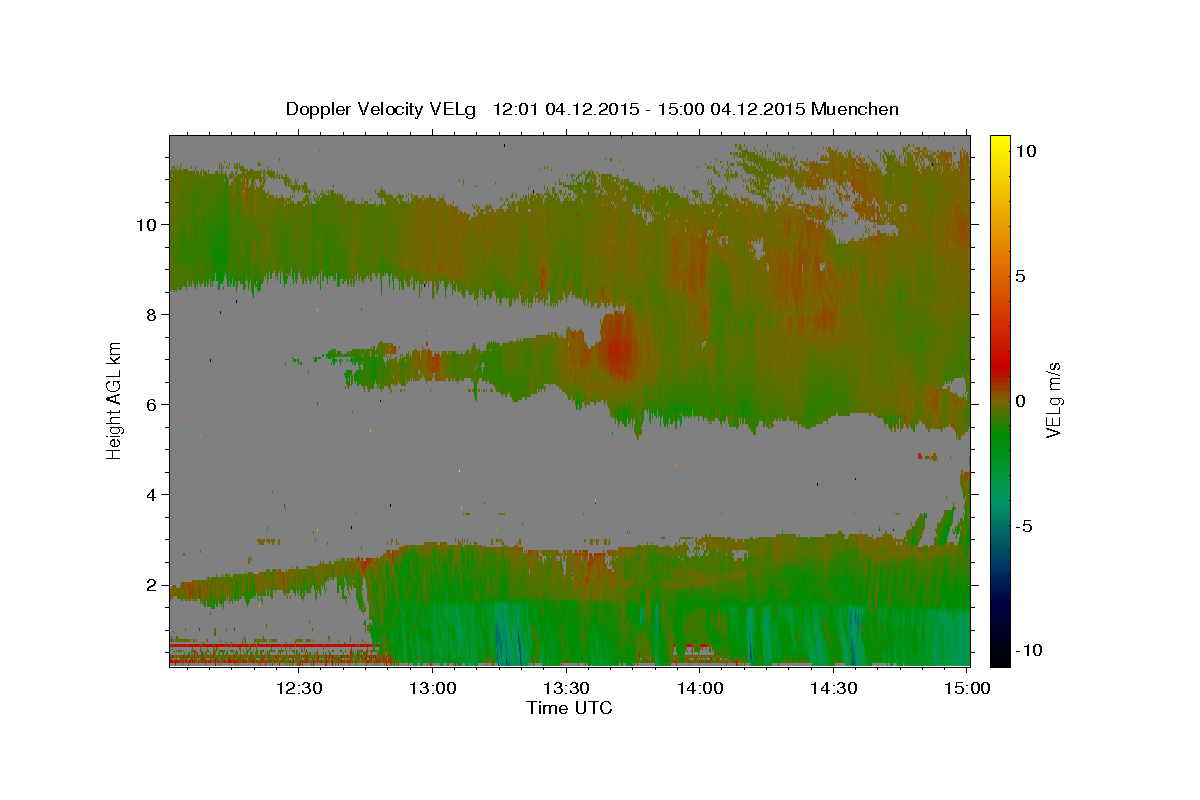
Task: Click the 'Height AGL km' axis label
Action: (x=115, y=400)
